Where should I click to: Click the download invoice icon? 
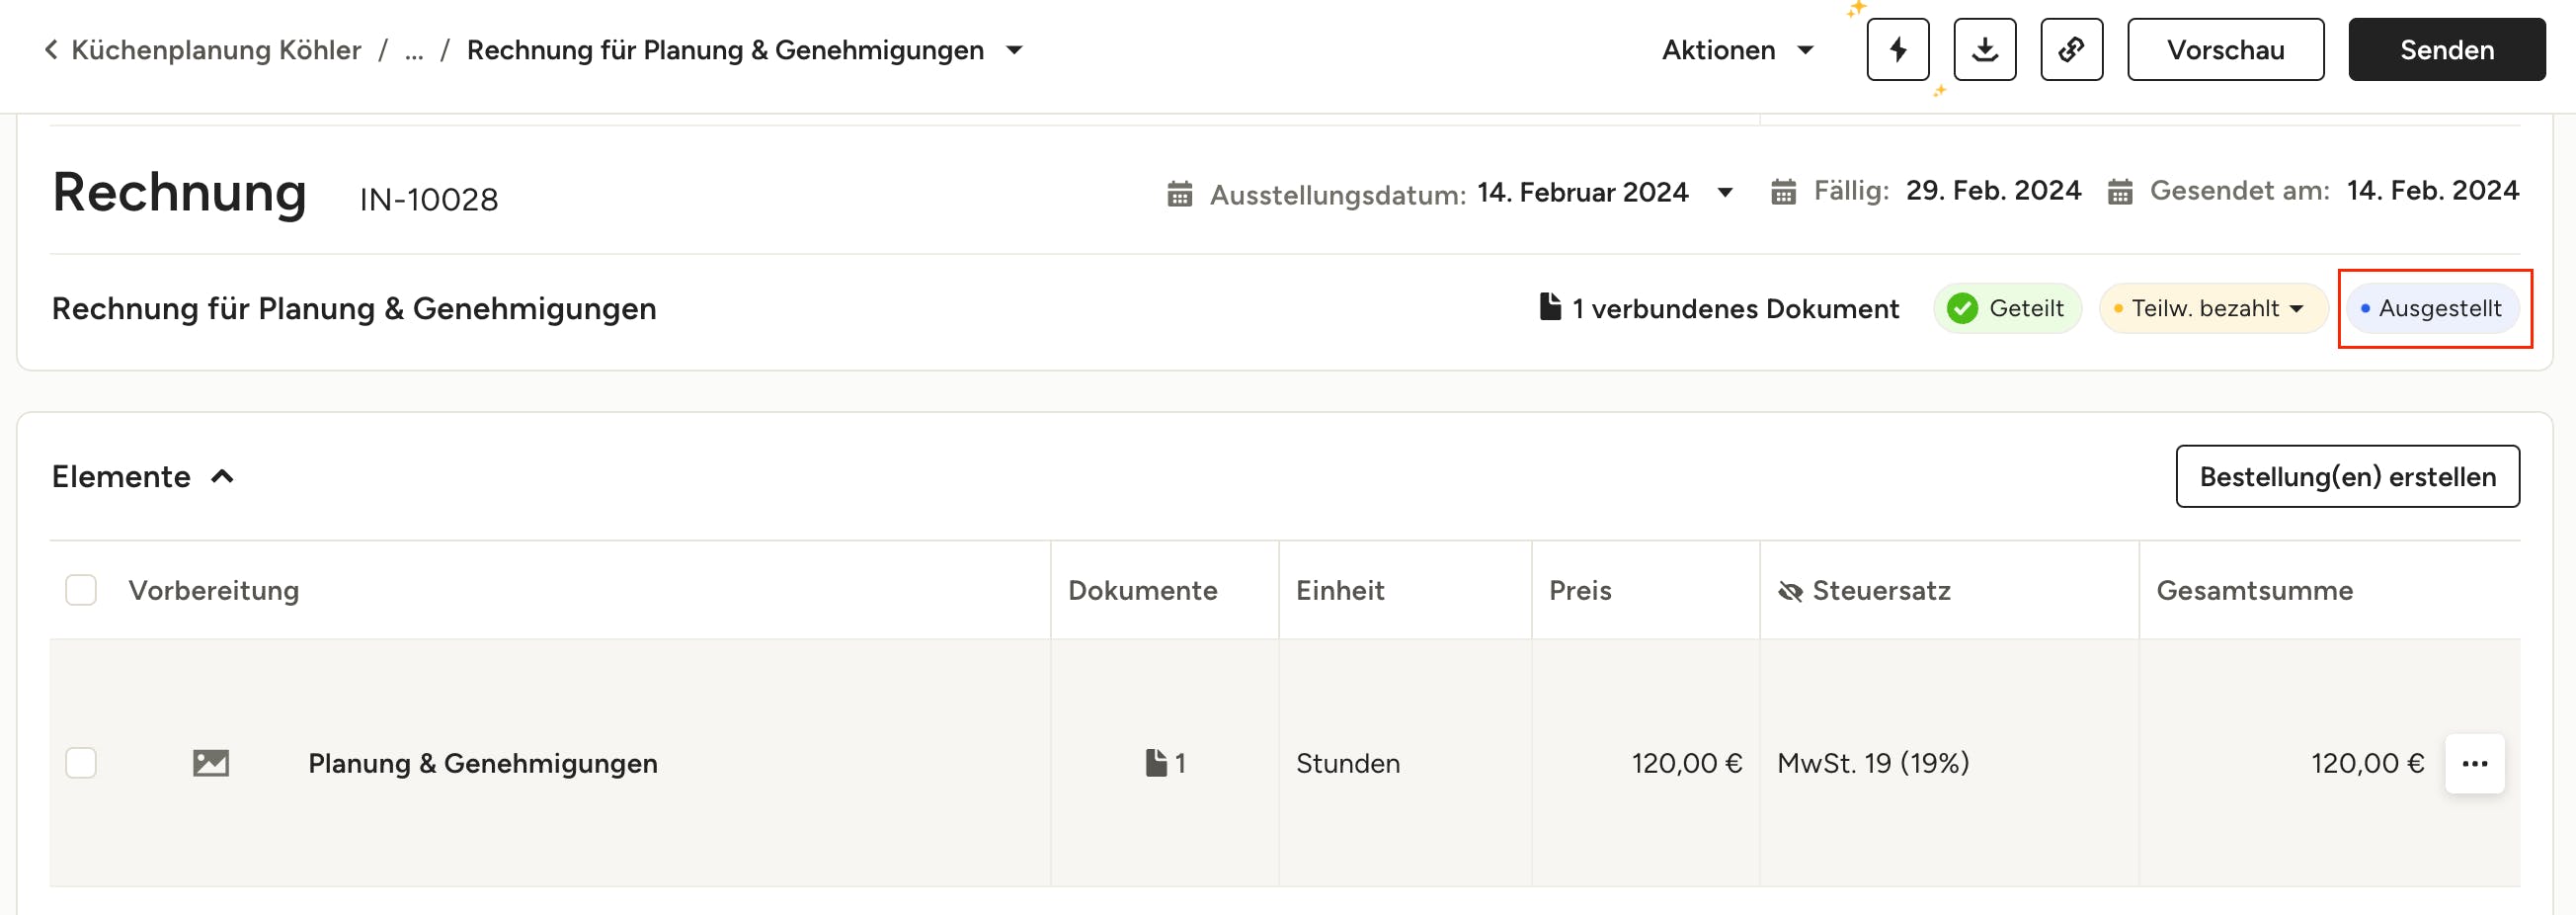pos(1984,49)
